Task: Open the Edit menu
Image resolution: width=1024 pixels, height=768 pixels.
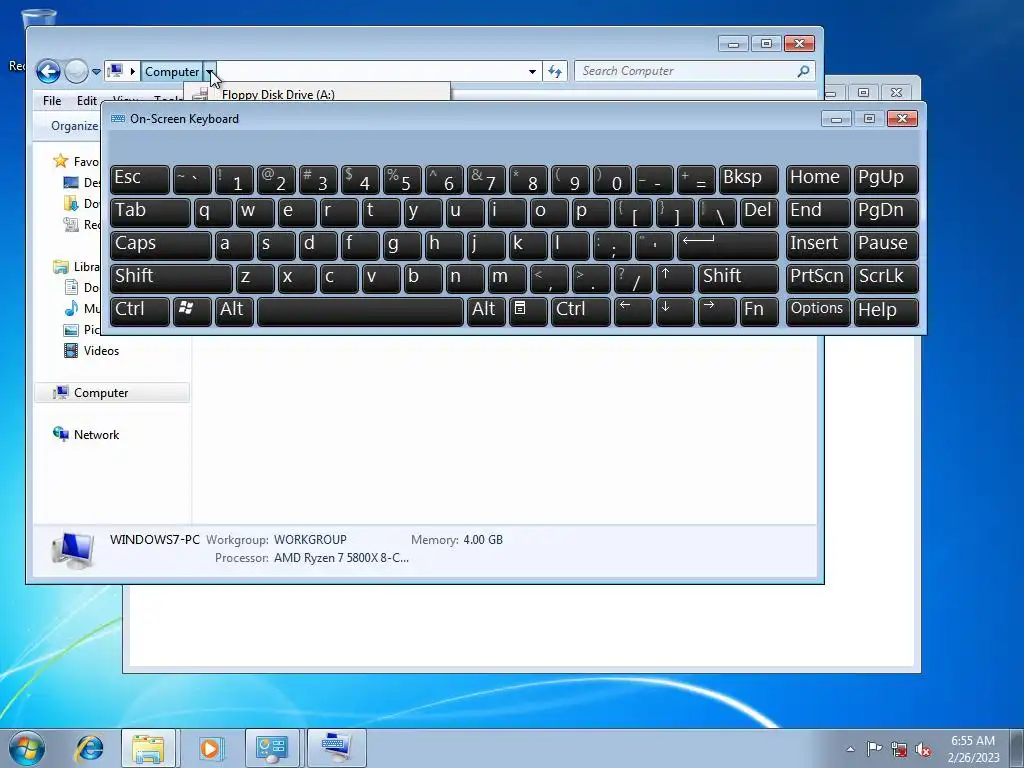Action: click(x=86, y=101)
